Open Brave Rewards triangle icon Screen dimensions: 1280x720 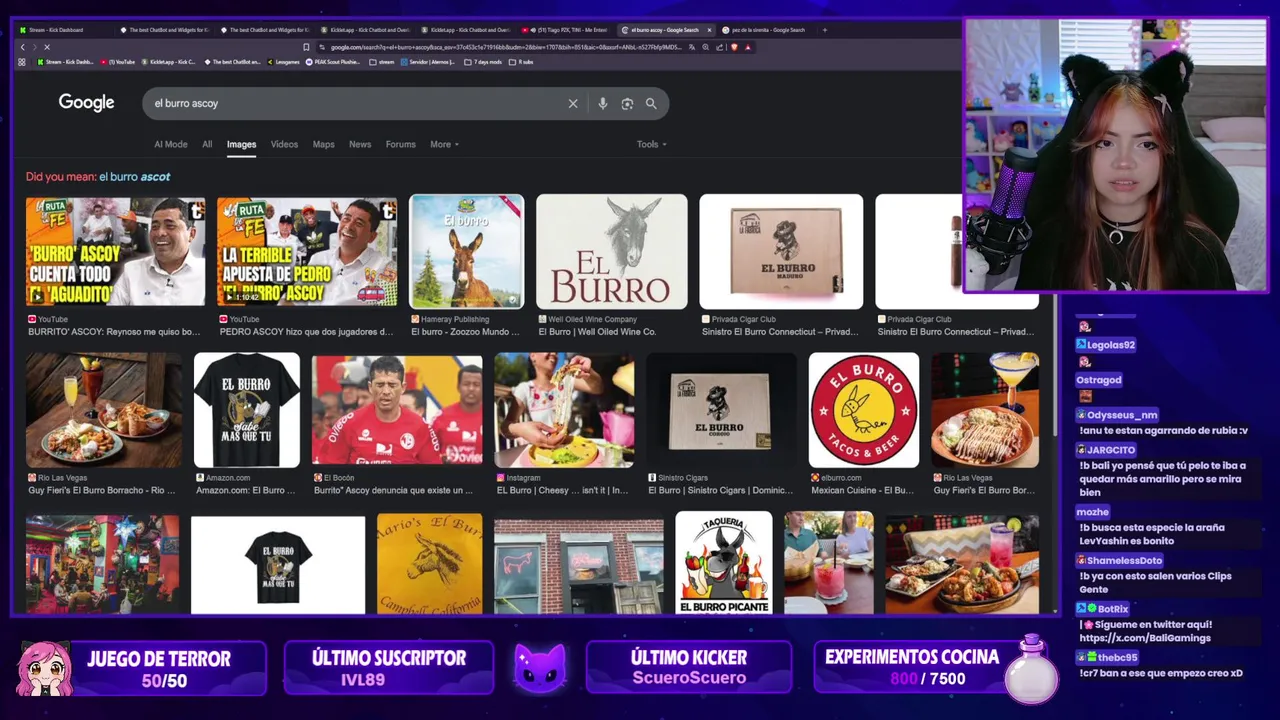tap(747, 47)
